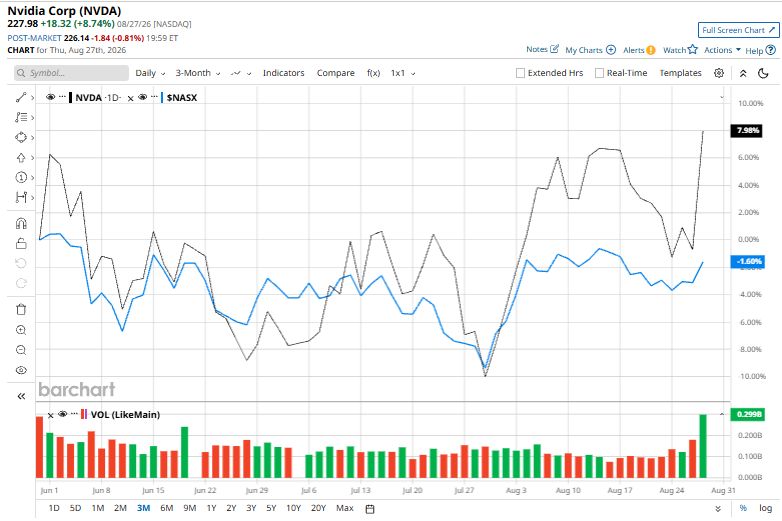
Task: Open the Daily interval dropdown
Action: 150,73
